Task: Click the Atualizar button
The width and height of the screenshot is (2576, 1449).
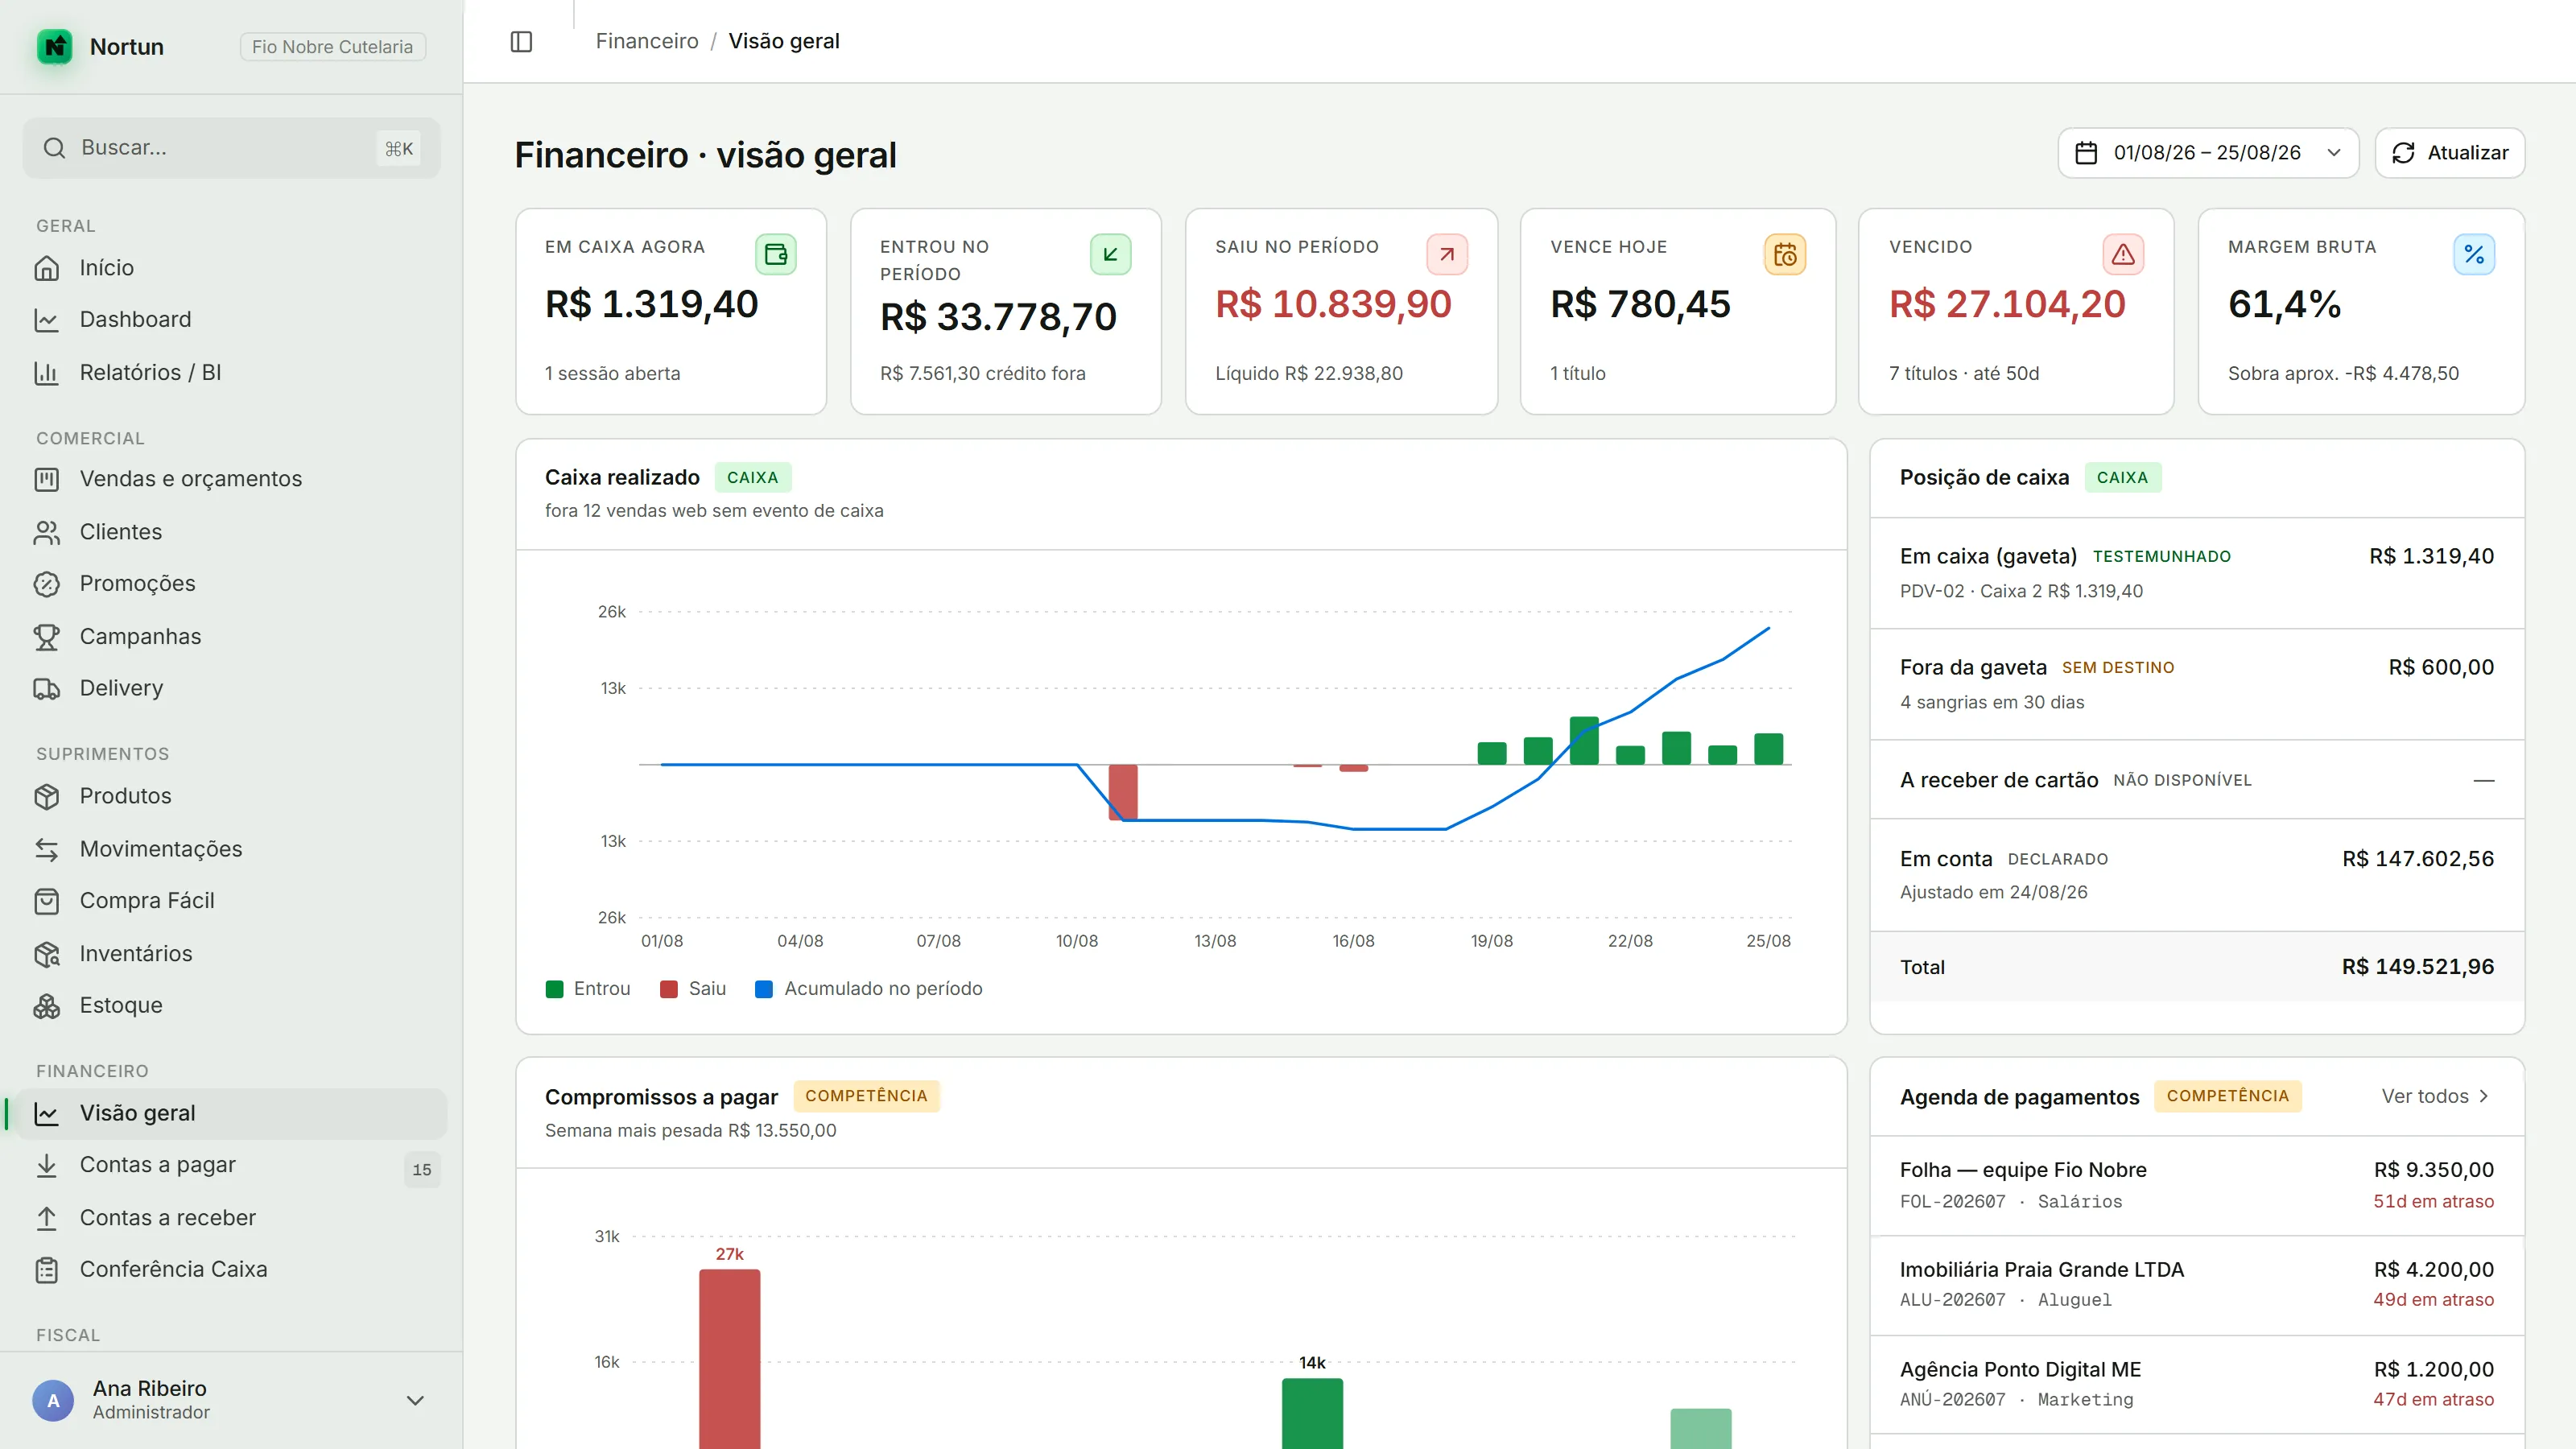Action: [x=2449, y=153]
